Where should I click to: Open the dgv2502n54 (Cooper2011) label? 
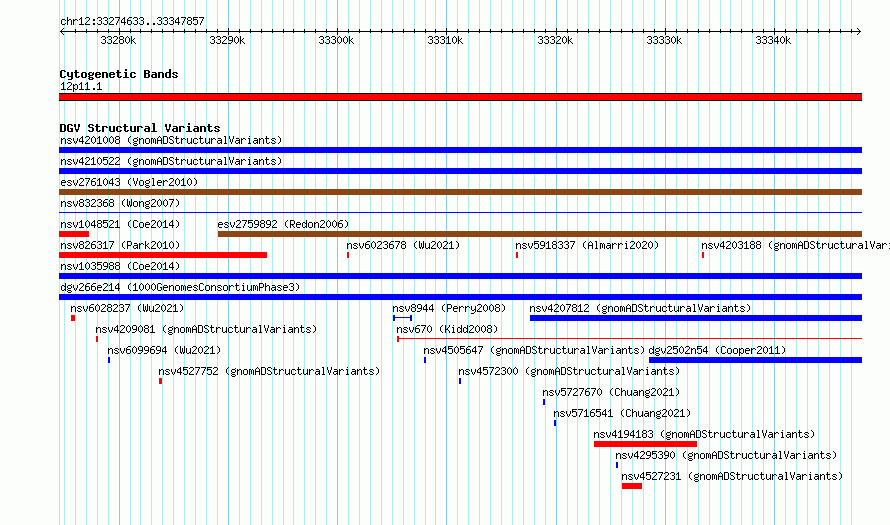[x=717, y=350]
